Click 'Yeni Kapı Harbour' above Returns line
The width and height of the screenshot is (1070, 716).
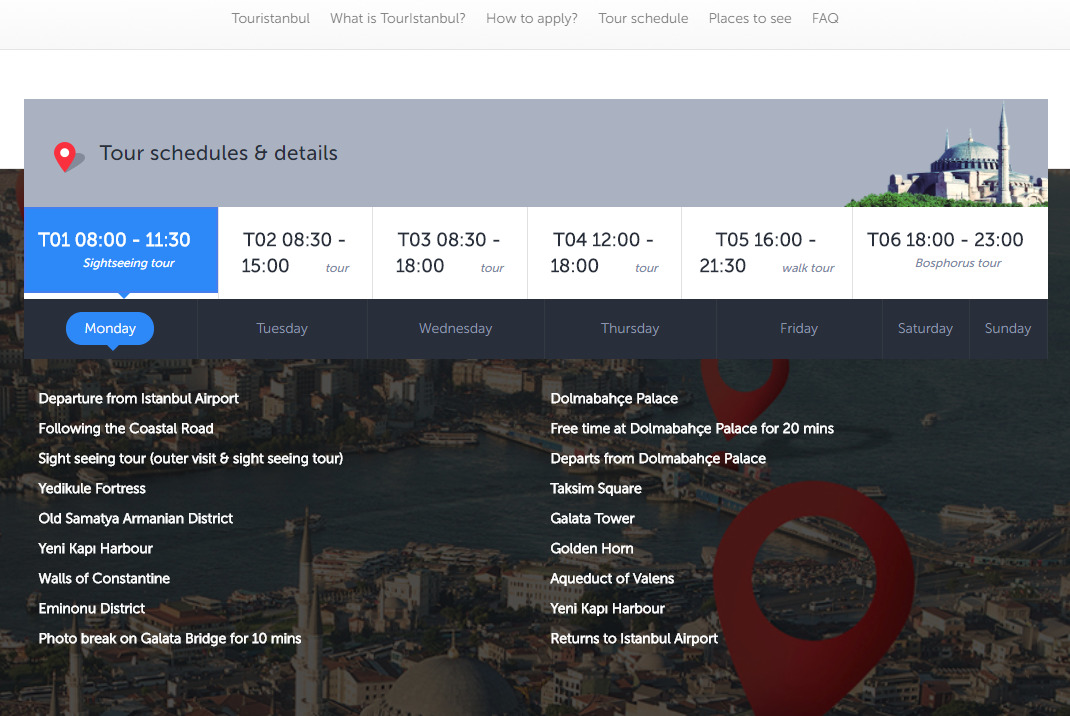(x=607, y=609)
